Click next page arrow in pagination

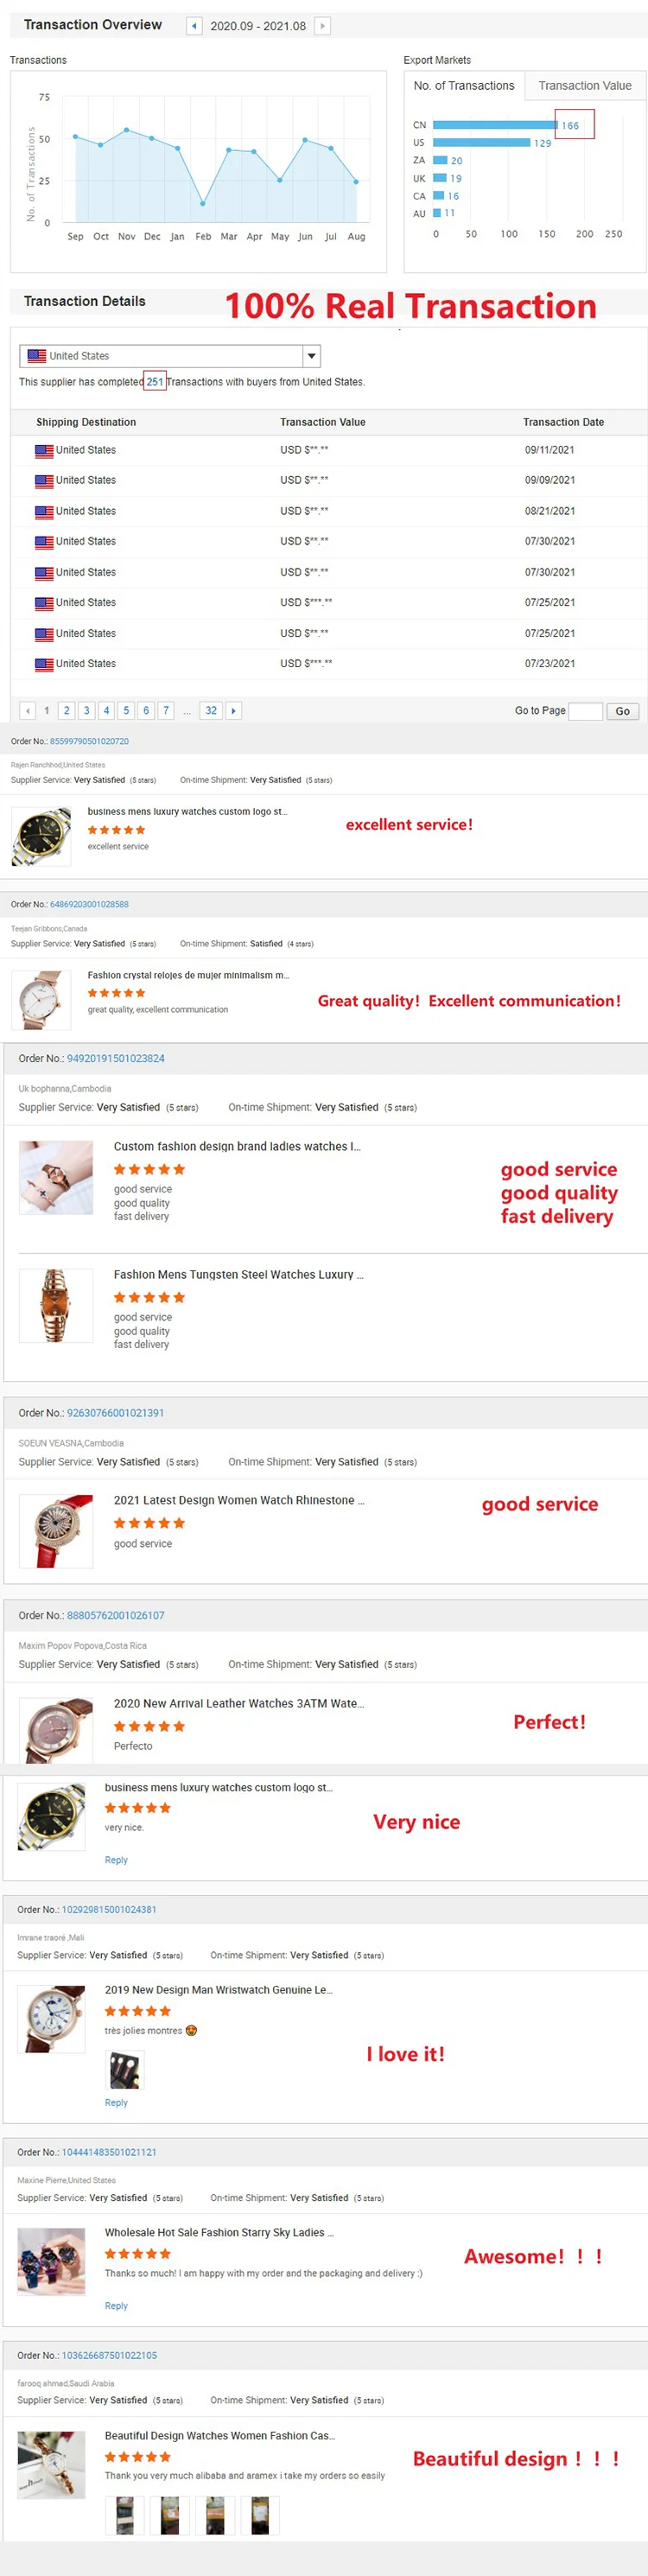[234, 711]
